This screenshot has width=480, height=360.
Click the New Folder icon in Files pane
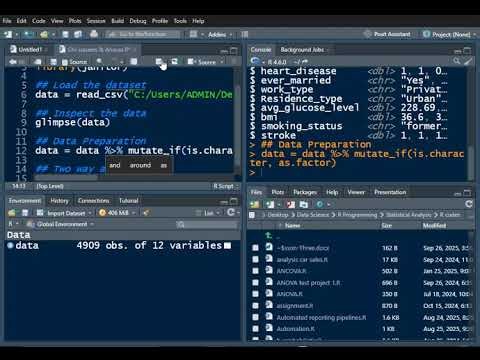point(254,204)
